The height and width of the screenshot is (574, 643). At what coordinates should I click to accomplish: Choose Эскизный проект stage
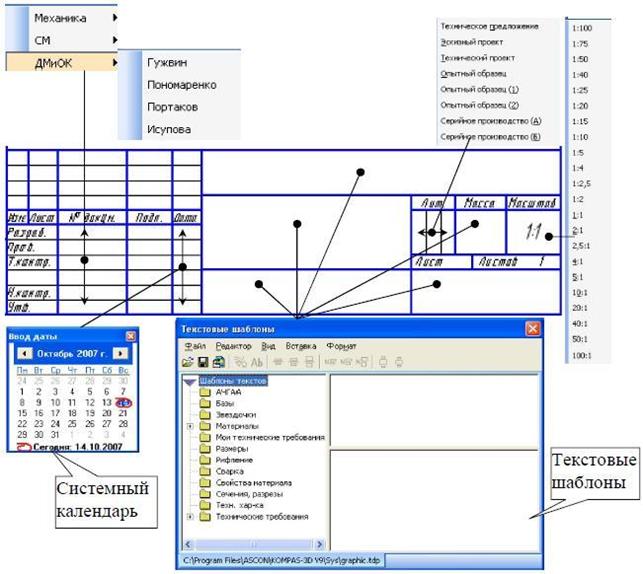coord(472,42)
